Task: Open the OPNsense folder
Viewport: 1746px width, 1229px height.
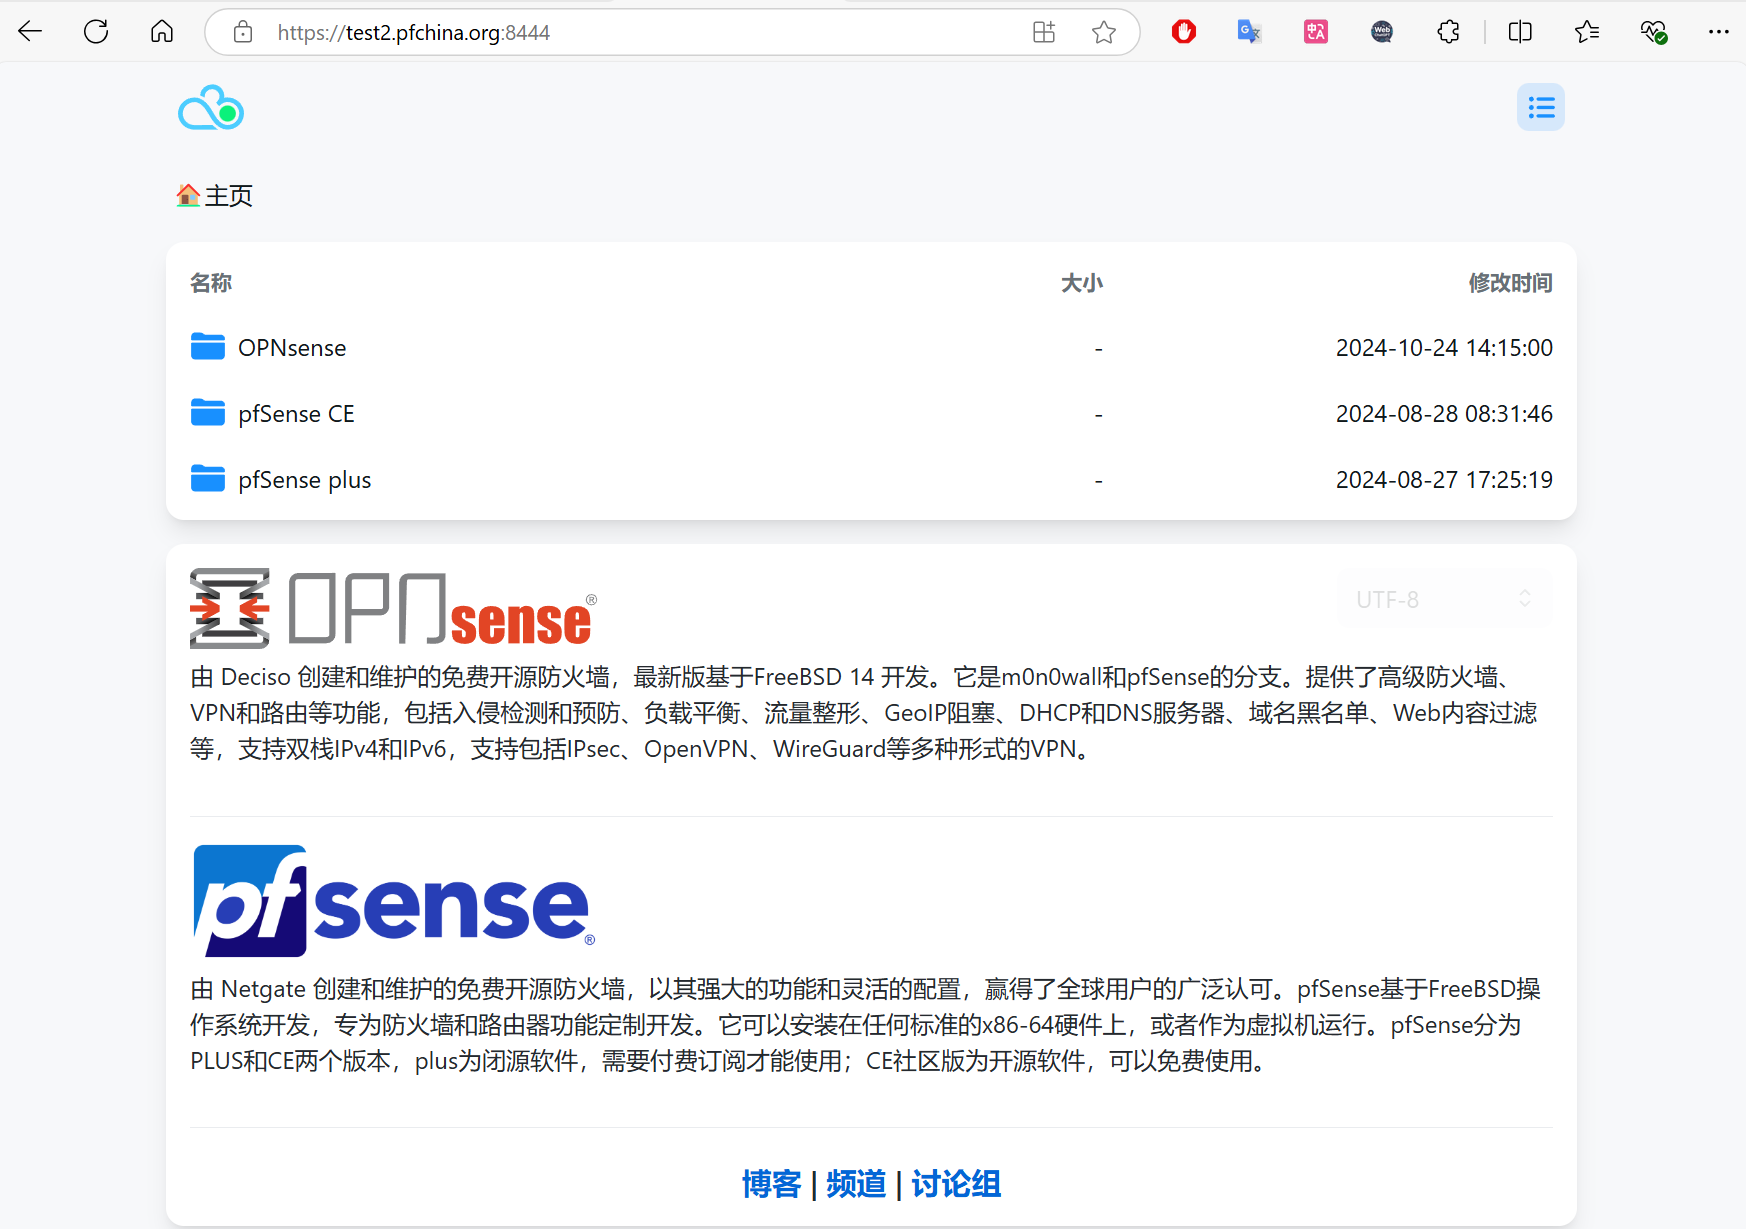Action: (x=291, y=348)
